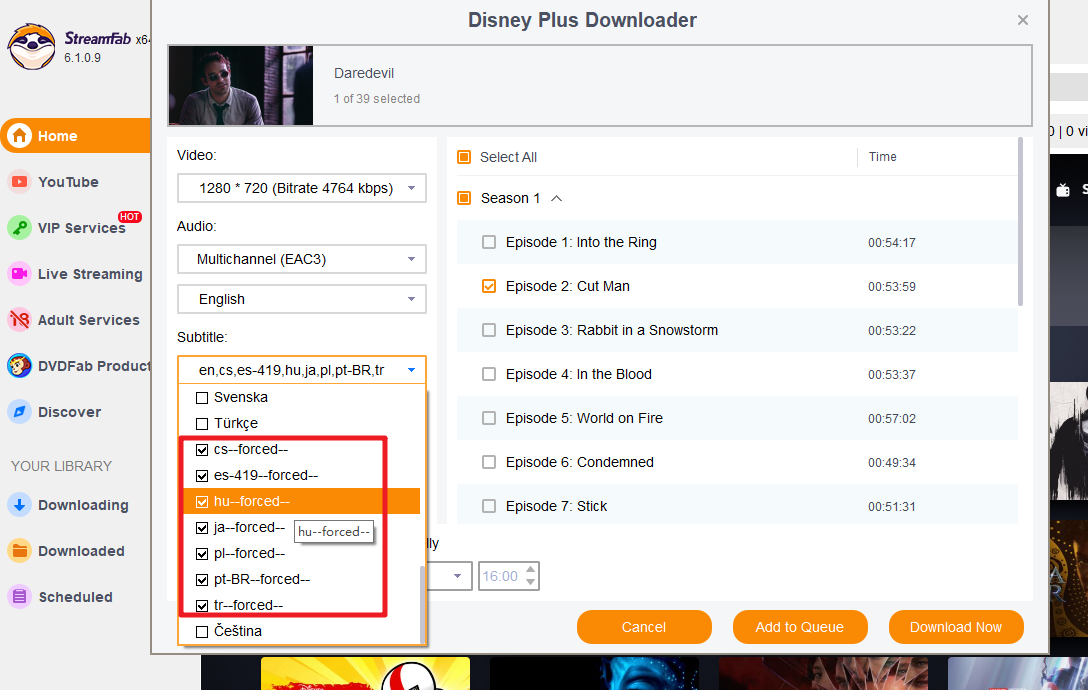Check Episode 6: Condemned
1088x690 pixels.
click(489, 462)
